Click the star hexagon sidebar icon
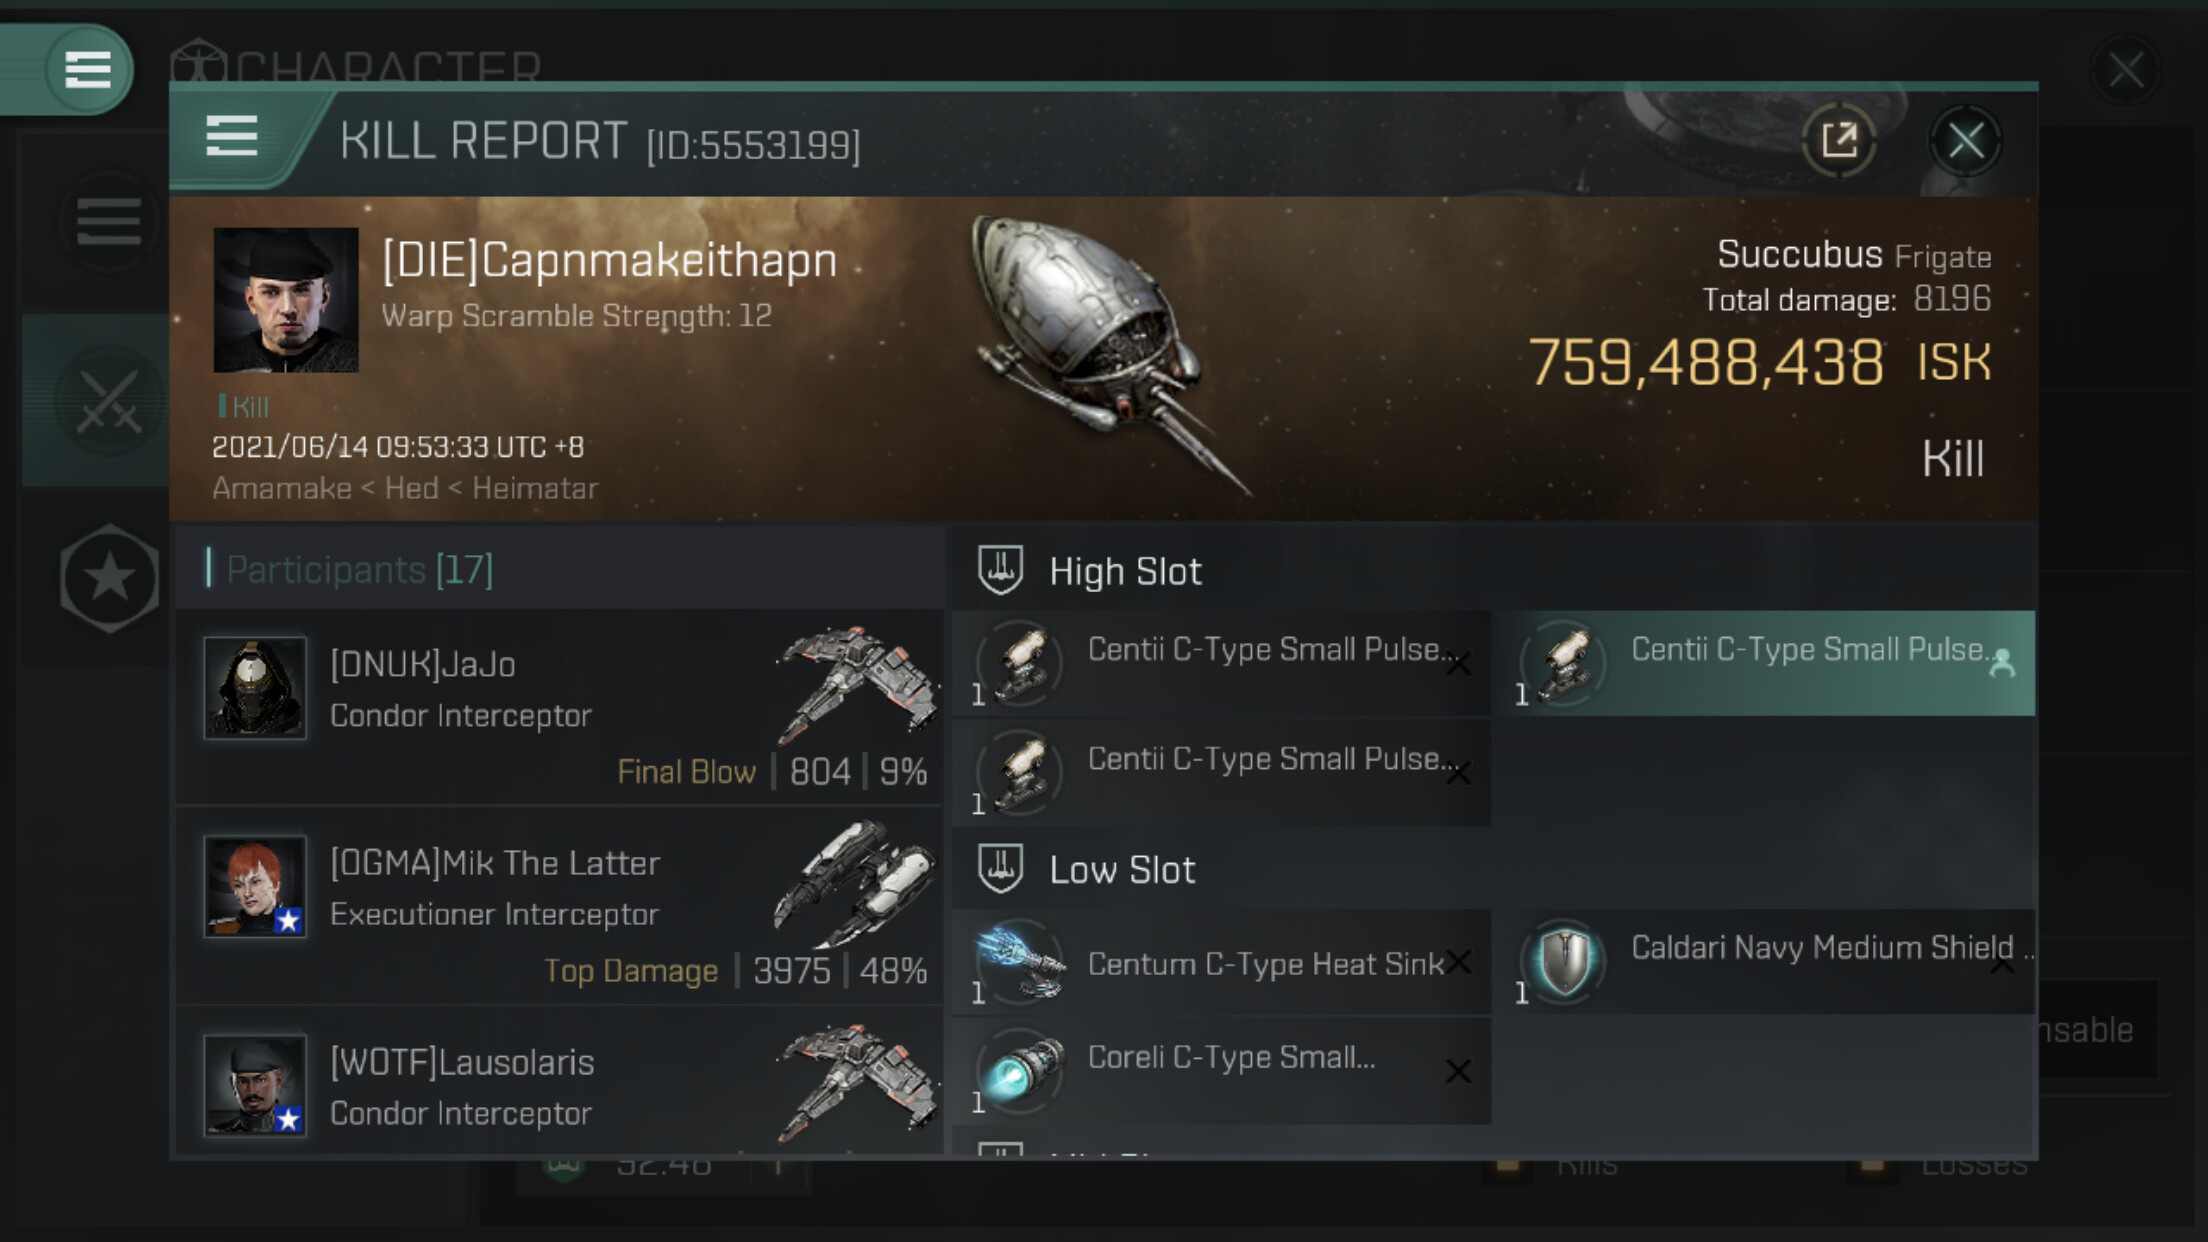Screen dimensions: 2208x1242 point(108,578)
